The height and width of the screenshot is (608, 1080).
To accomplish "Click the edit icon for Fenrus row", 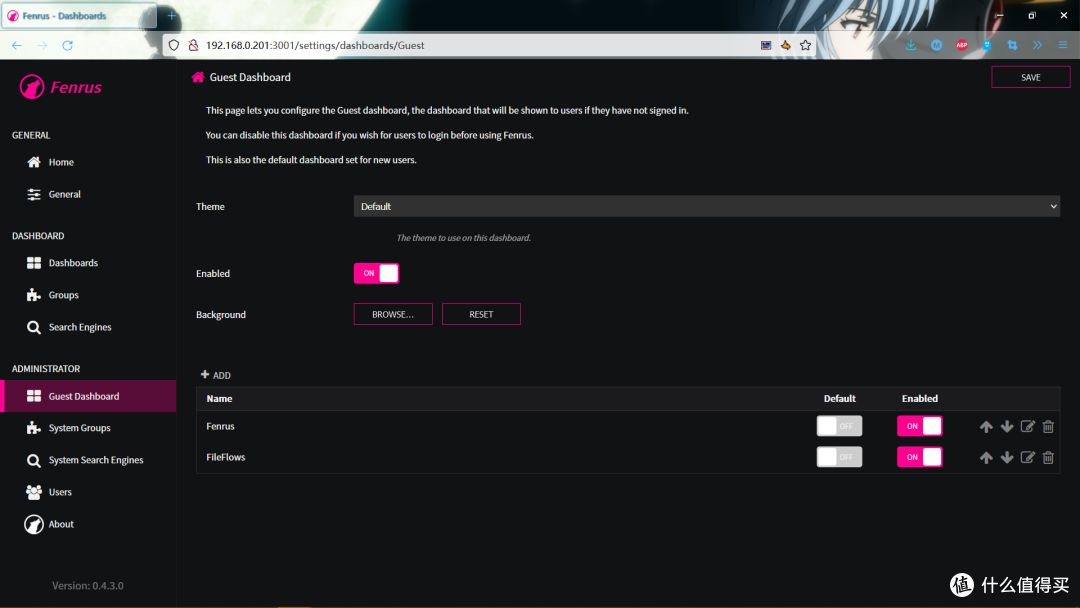I will tap(1027, 427).
